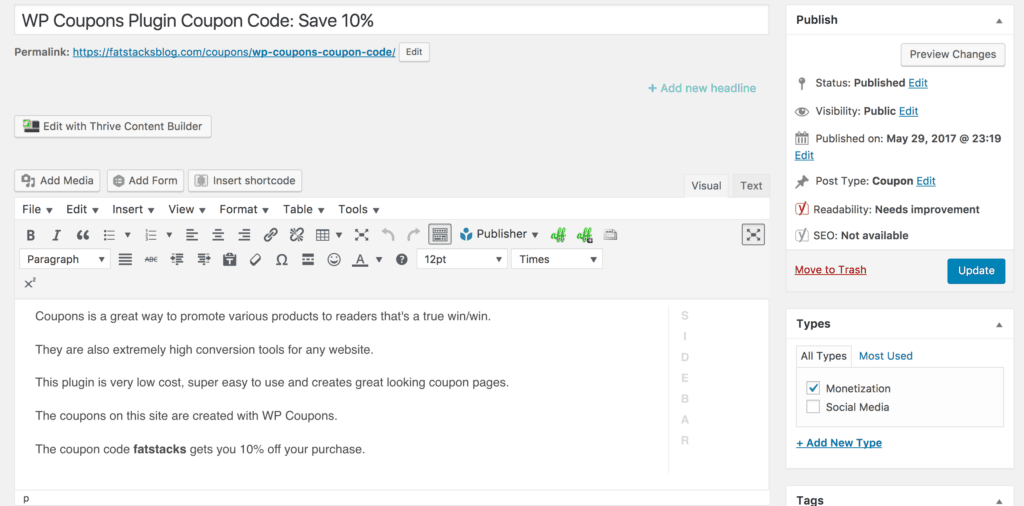The width and height of the screenshot is (1024, 506).
Task: Uncheck the Monetization type checkbox
Action: 813,388
